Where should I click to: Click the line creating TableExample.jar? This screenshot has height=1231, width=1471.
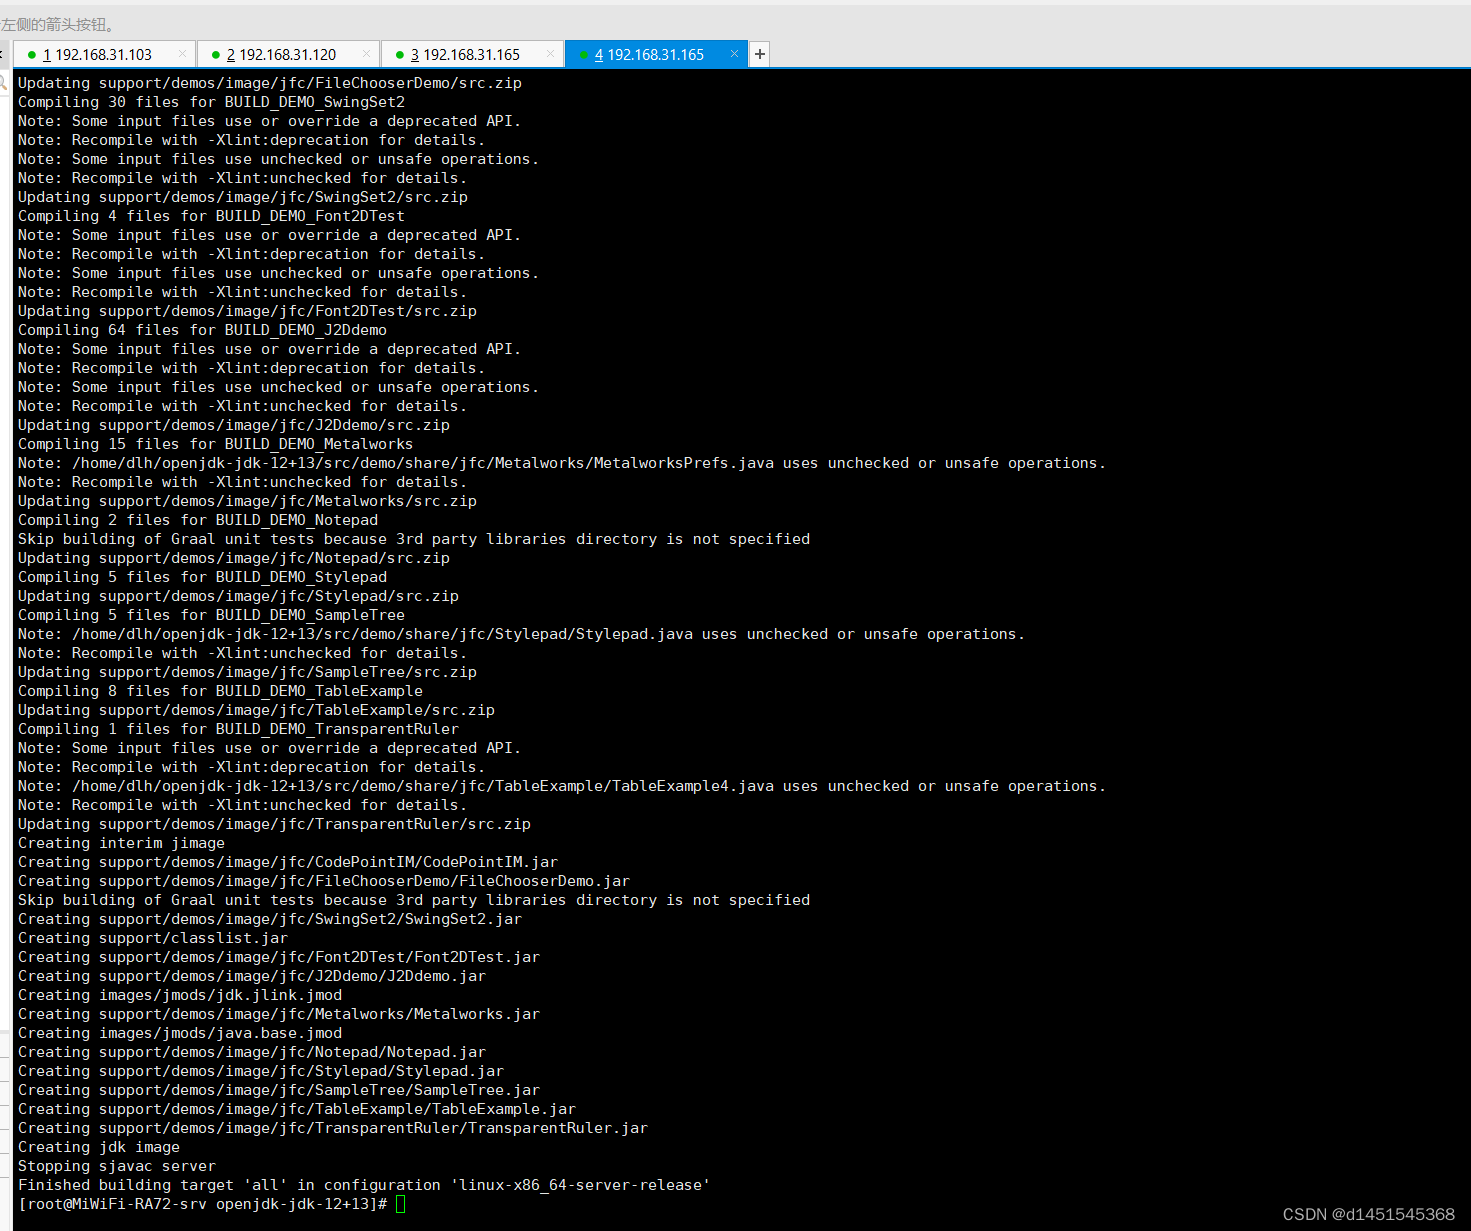297,1109
